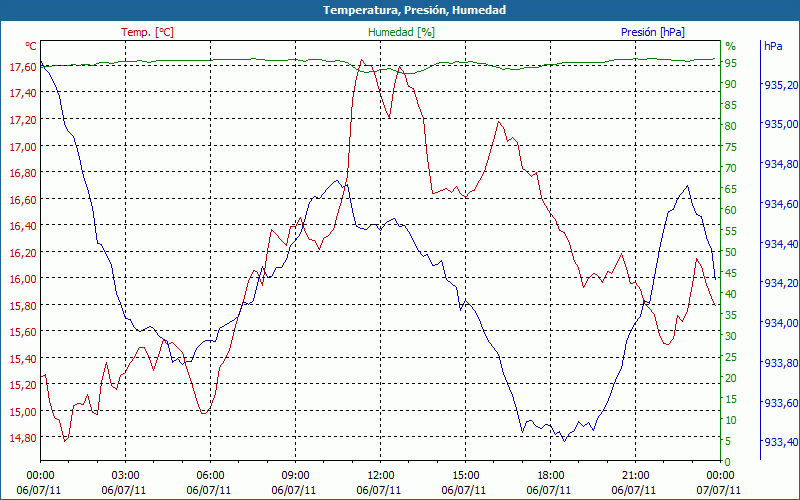Click temperature axis value 16,40
The width and height of the screenshot is (800, 500).
pyautogui.click(x=22, y=226)
